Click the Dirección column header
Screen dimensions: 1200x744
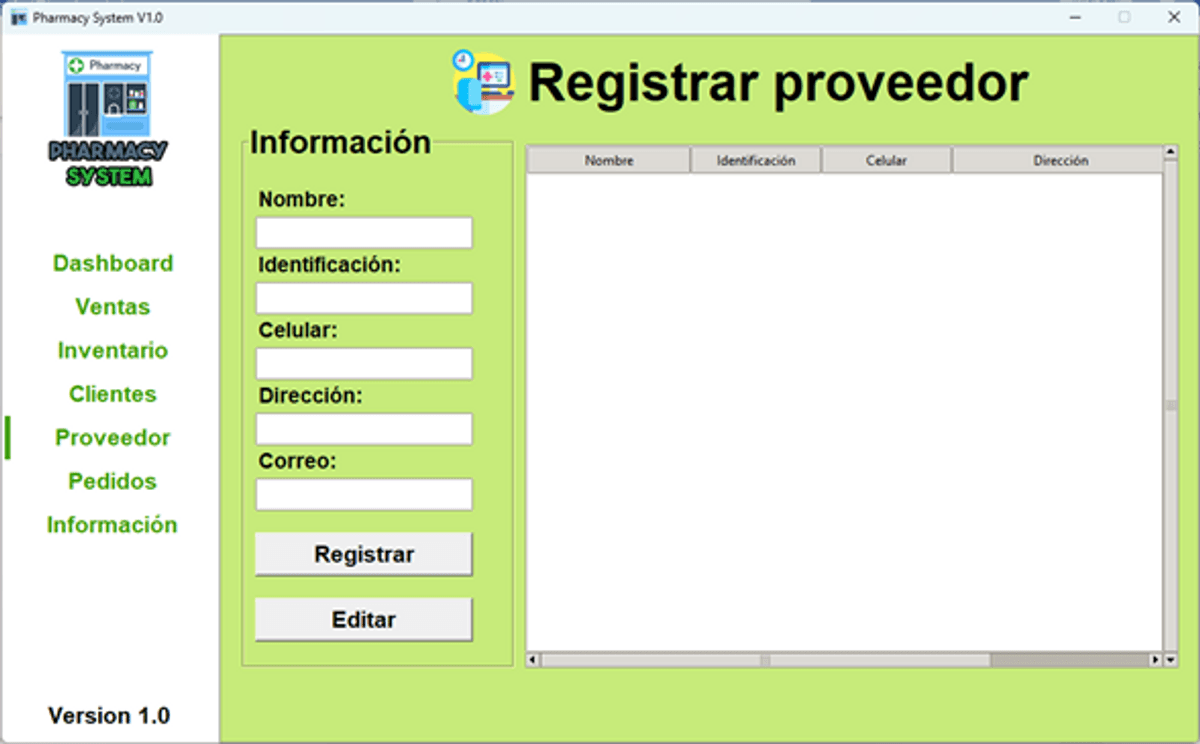click(1060, 160)
